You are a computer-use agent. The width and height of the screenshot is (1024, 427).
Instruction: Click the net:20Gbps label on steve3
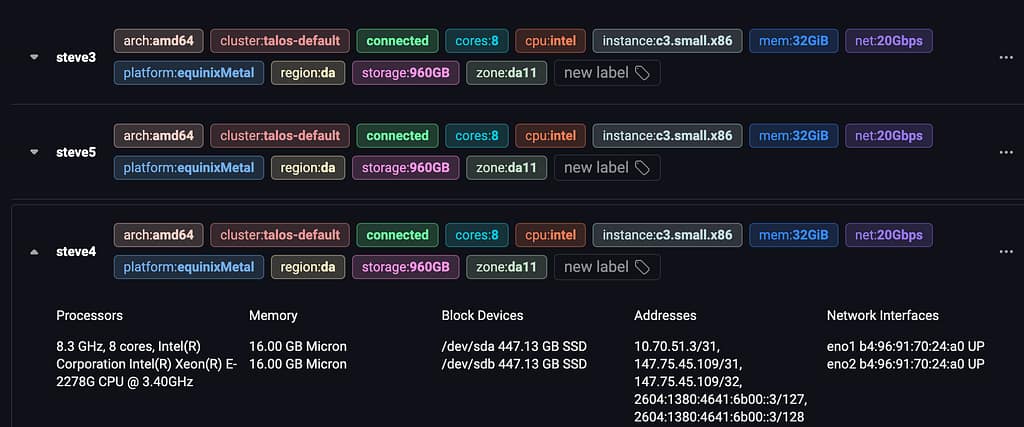889,41
